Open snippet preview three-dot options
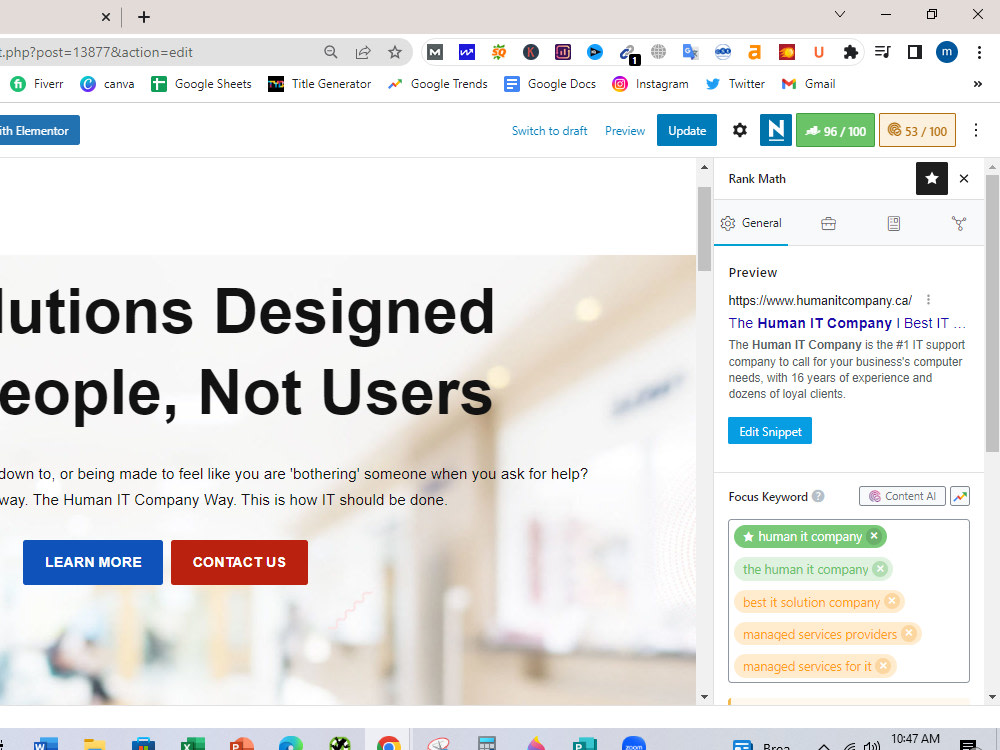 (929, 300)
